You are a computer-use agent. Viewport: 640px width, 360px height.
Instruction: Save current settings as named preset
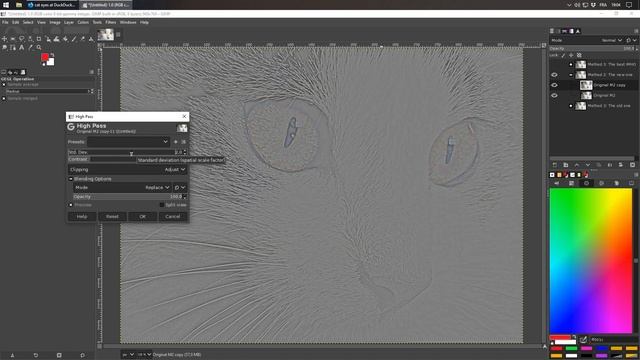176,142
